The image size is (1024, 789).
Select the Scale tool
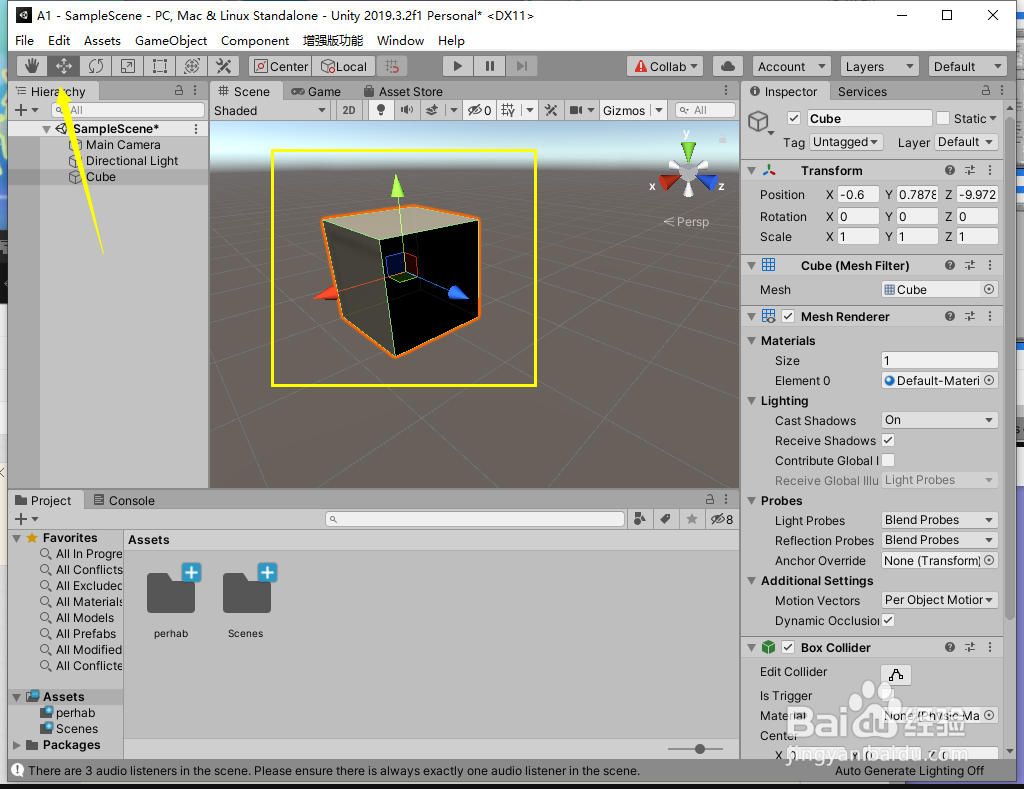pos(128,66)
